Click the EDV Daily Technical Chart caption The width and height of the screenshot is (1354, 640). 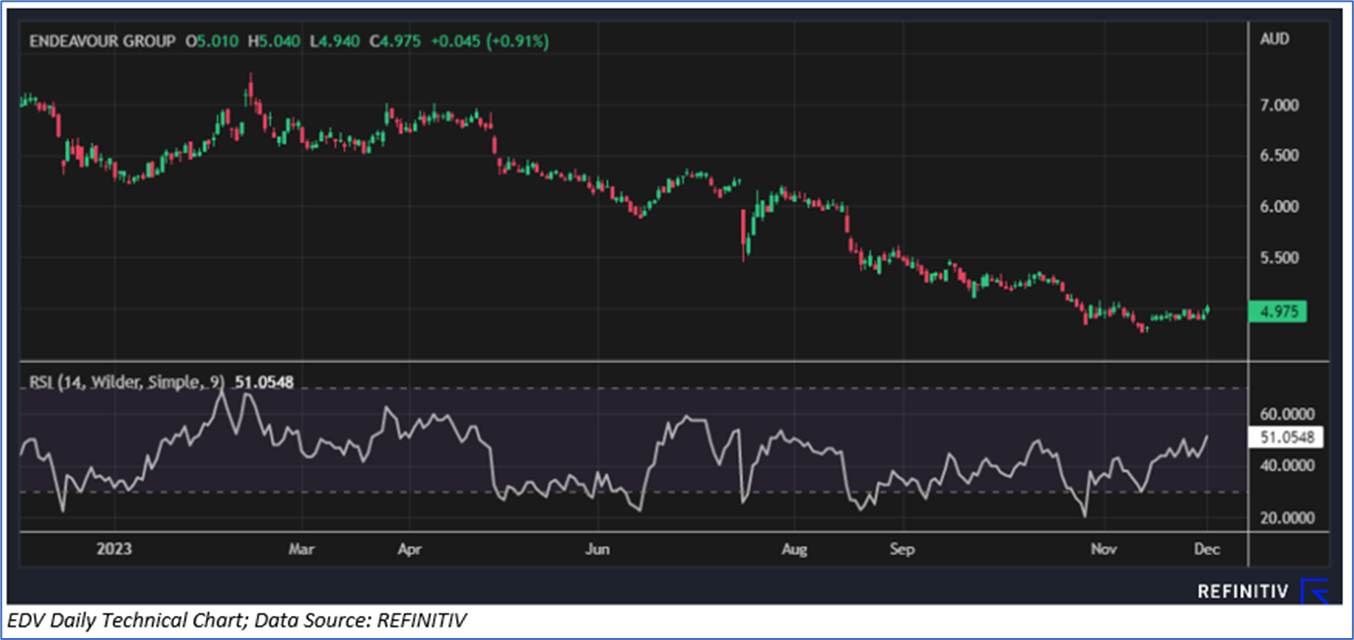coord(239,621)
